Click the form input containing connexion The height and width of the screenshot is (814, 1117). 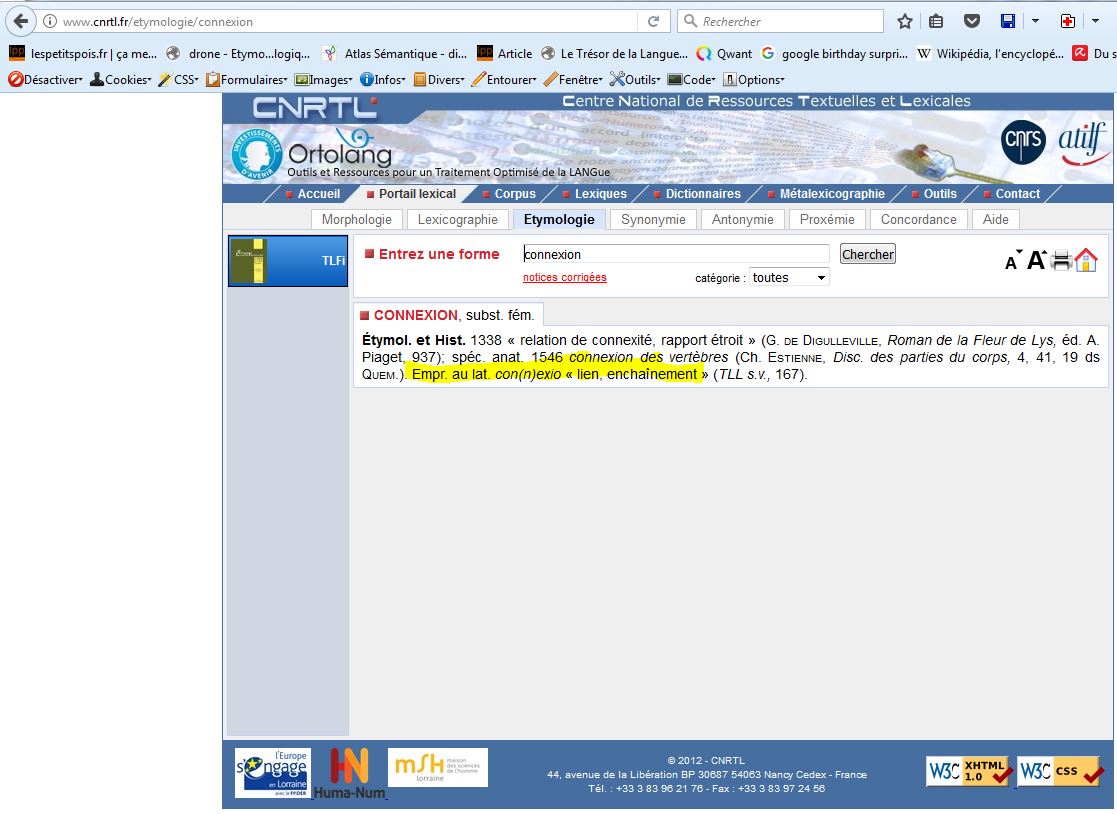tap(676, 254)
